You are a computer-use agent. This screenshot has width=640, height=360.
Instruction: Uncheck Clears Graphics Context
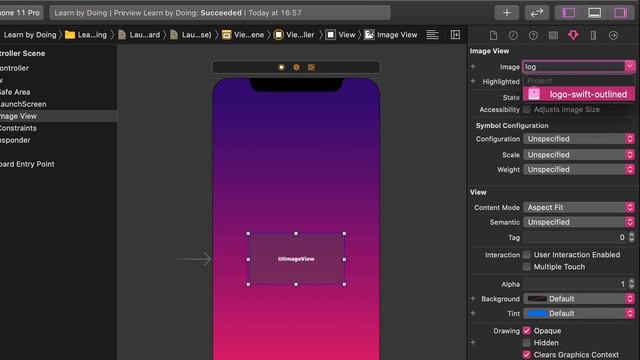click(527, 354)
